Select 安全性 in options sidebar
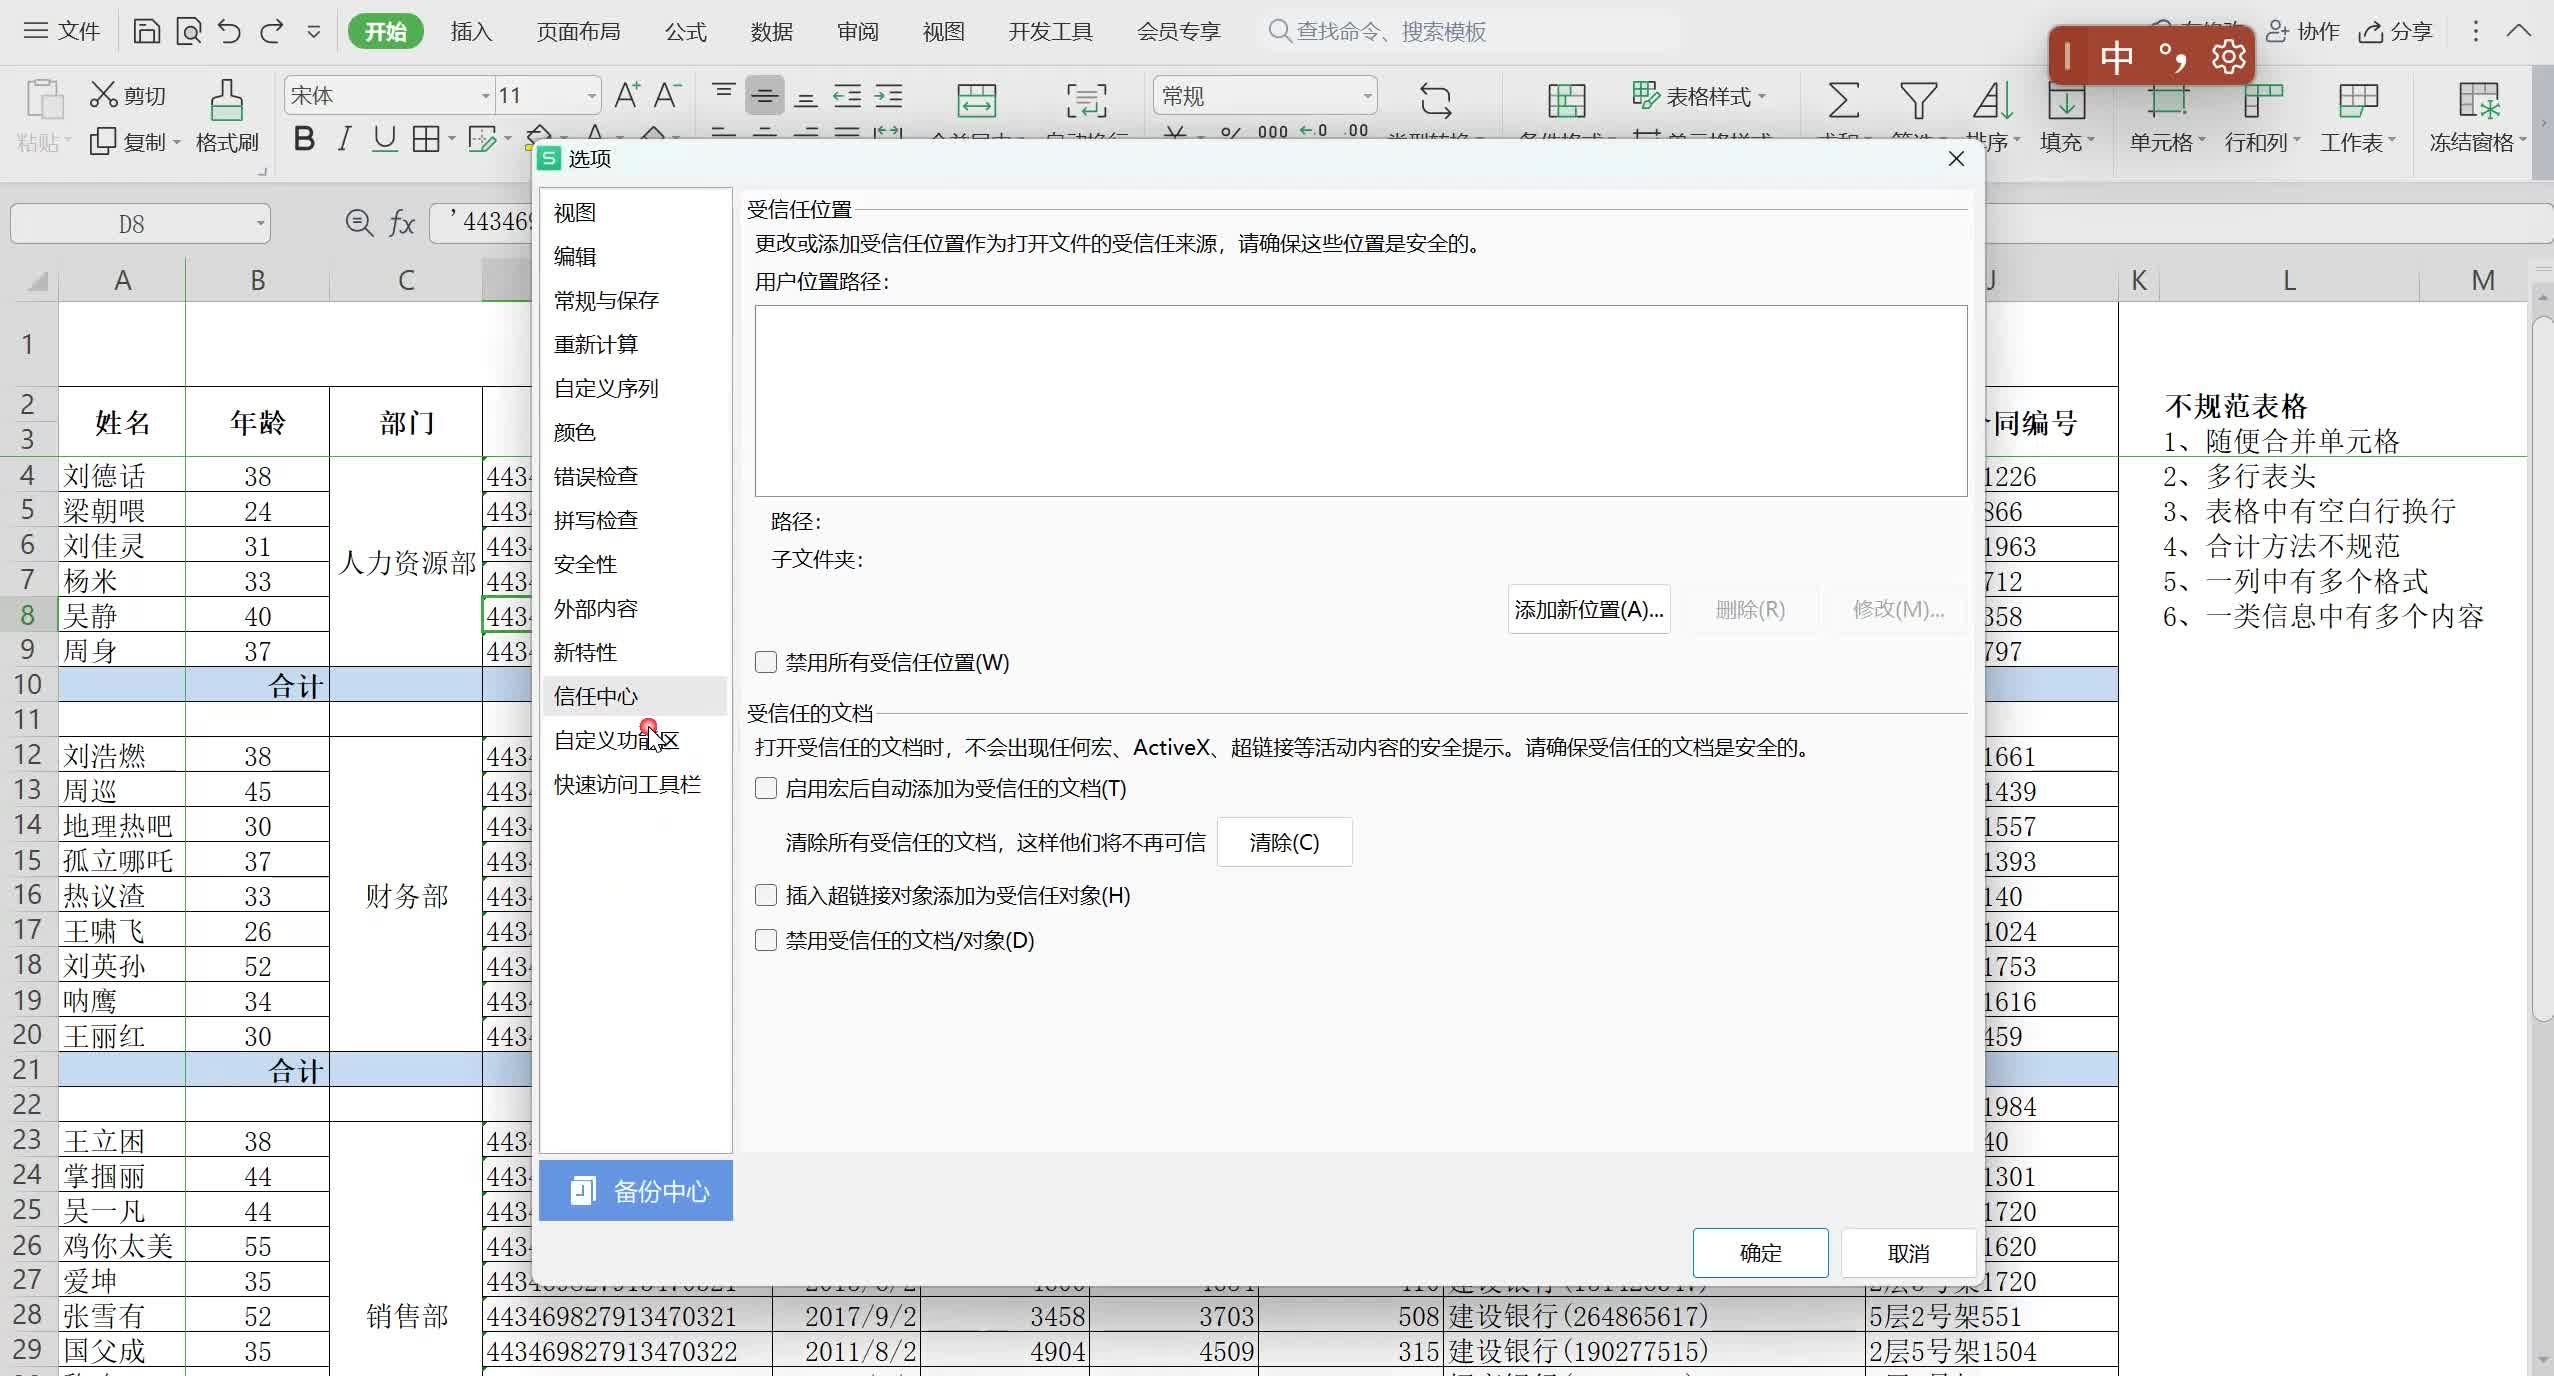 tap(585, 564)
